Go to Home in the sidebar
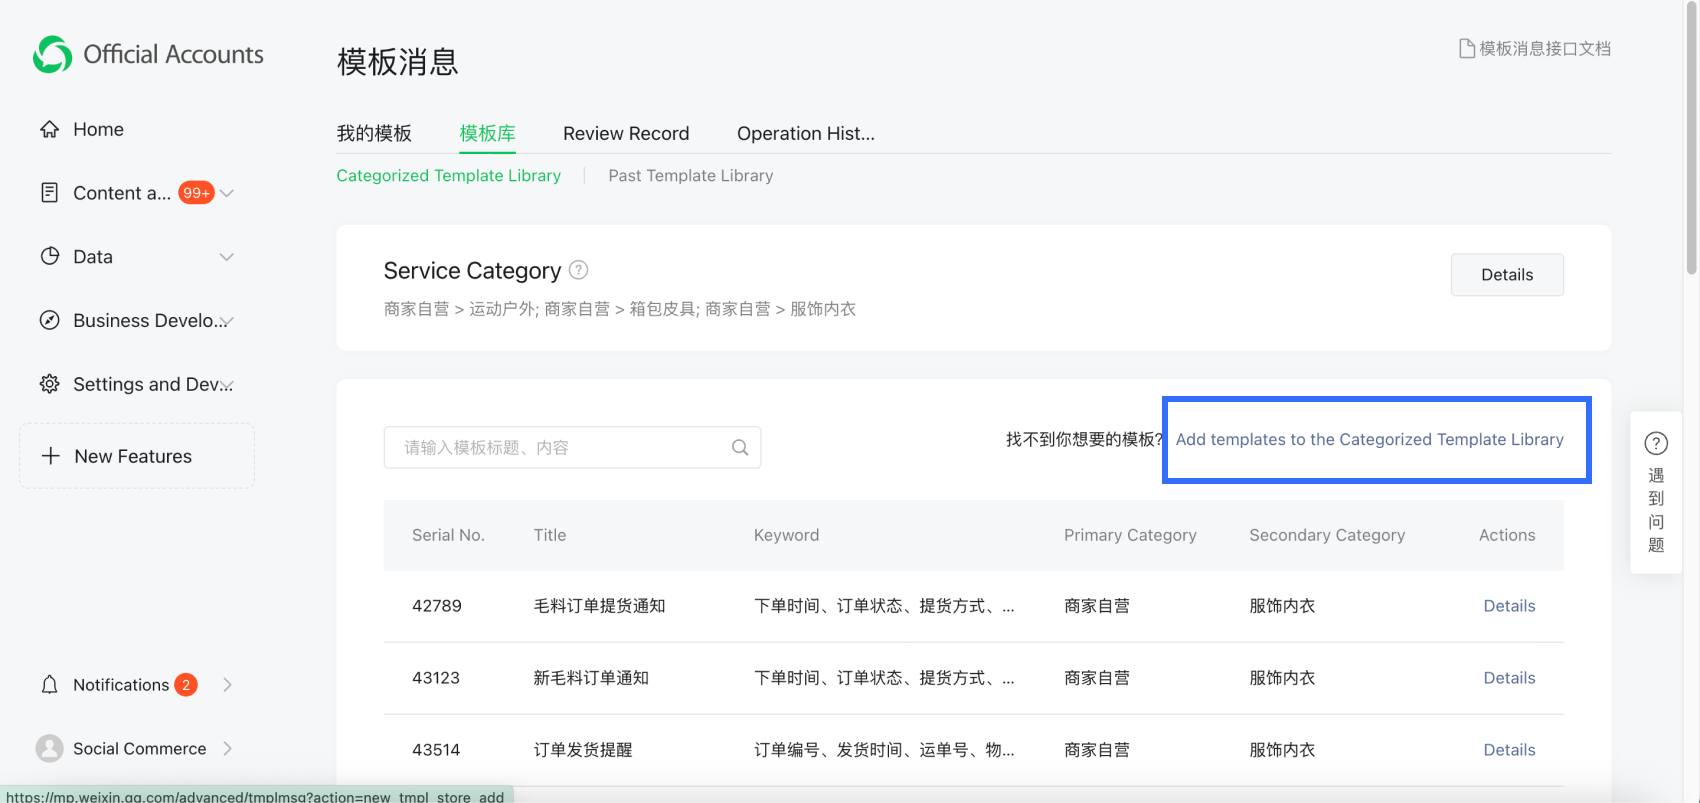Screen dimensions: 1700x803 98,129
